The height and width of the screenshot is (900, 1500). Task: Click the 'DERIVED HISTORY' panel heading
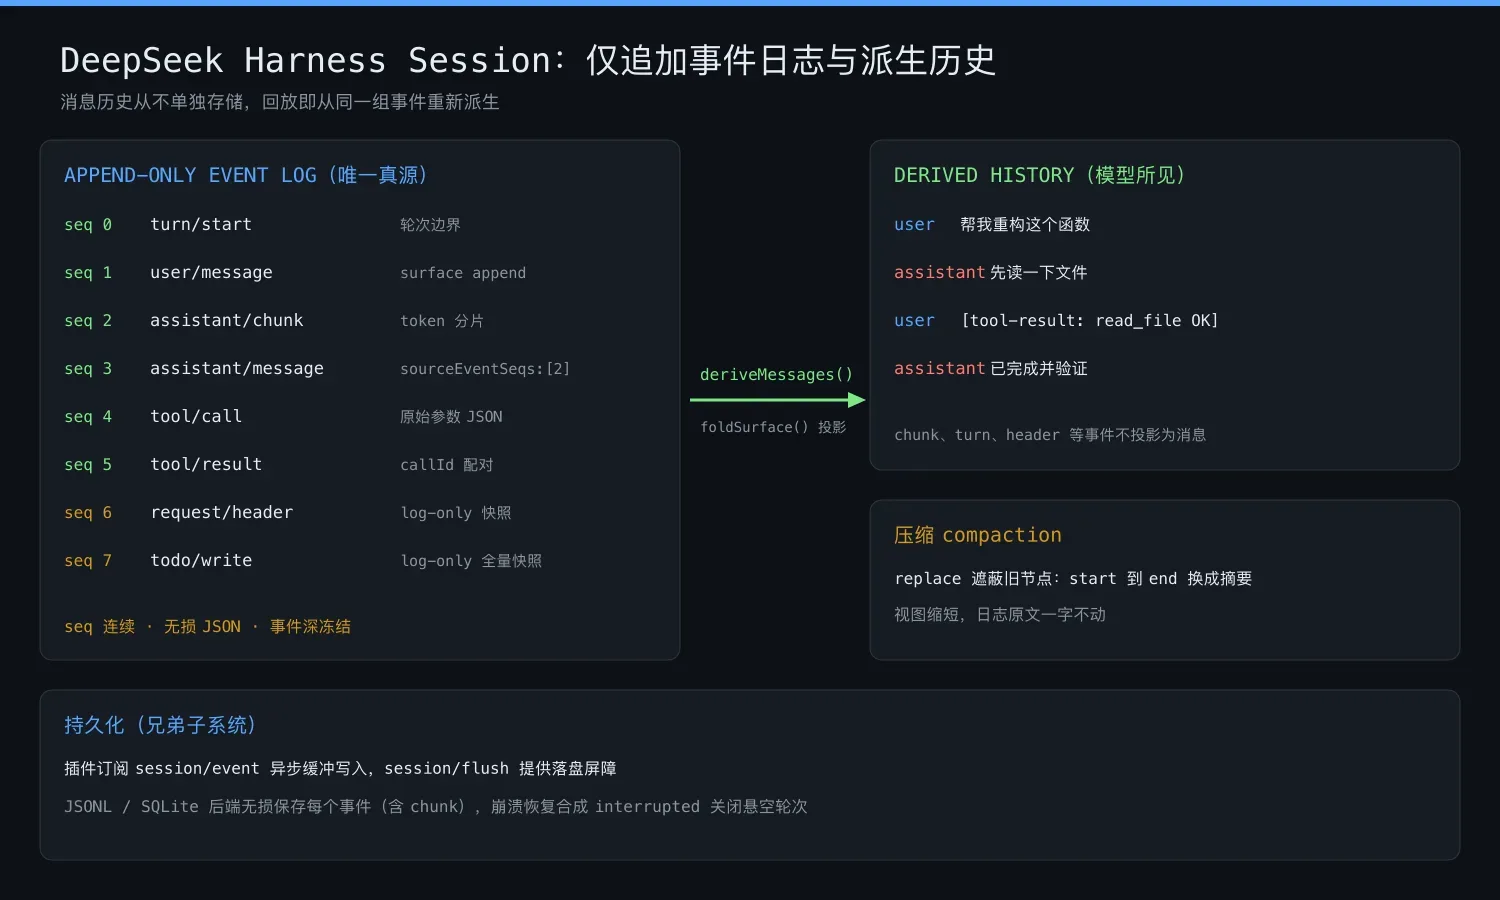pos(1040,175)
